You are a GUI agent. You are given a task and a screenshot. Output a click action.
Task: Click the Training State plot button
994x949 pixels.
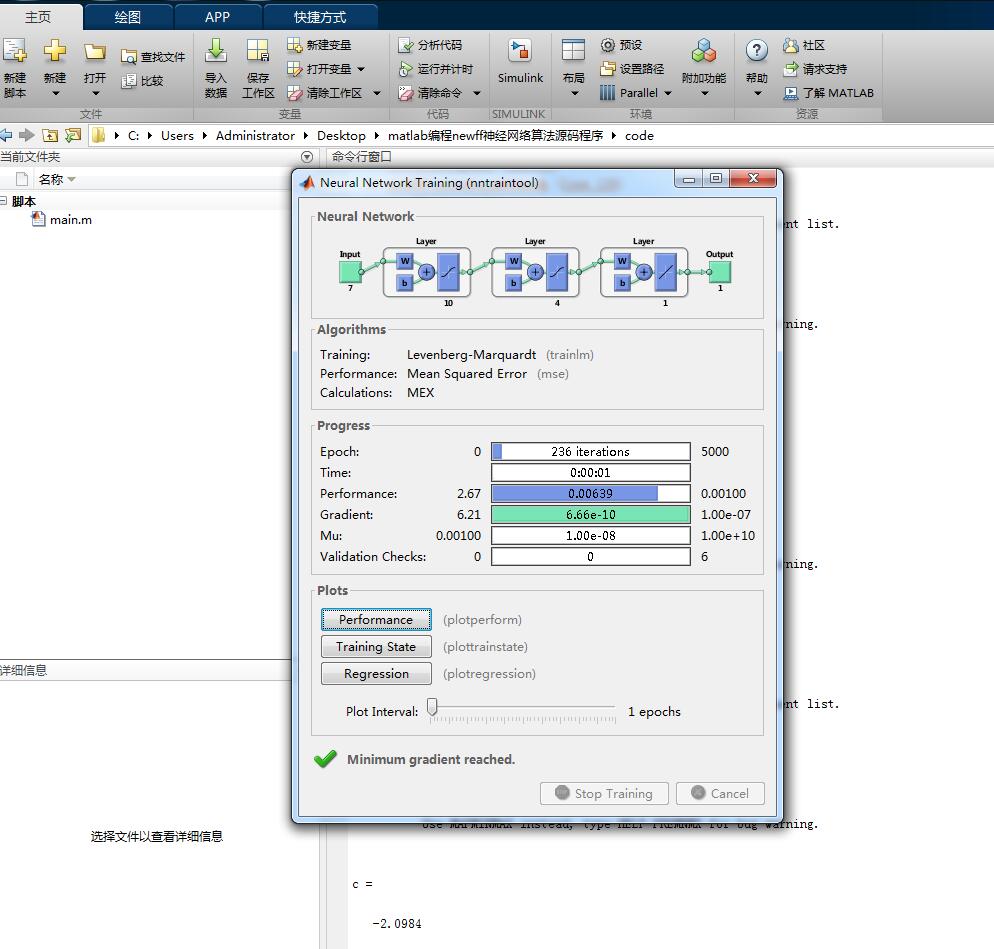point(376,647)
